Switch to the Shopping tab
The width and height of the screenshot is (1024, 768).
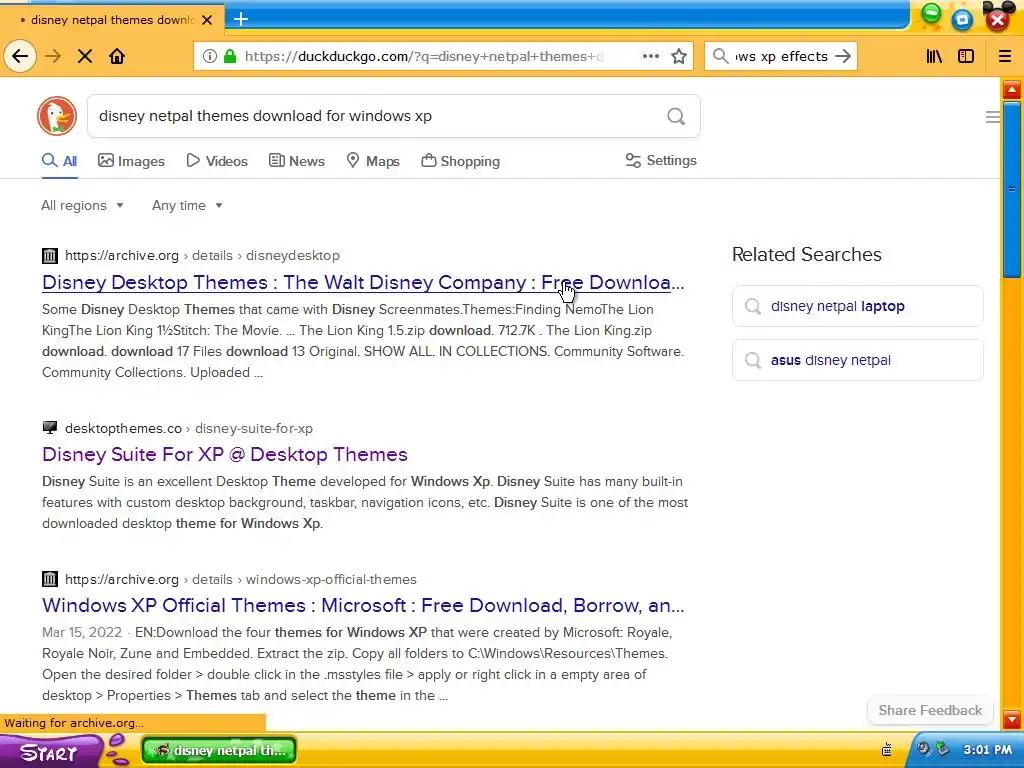point(460,161)
